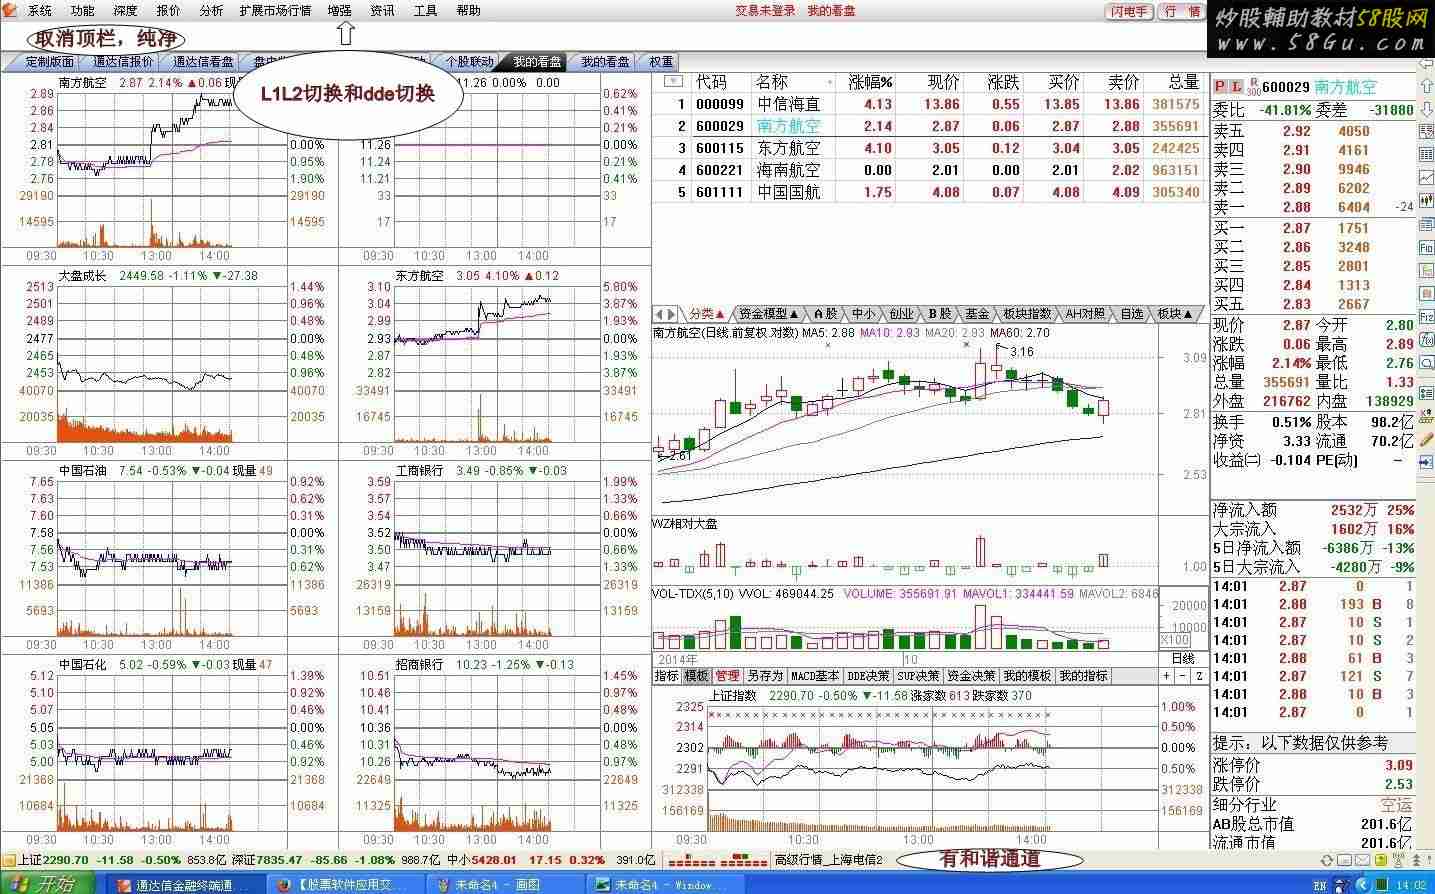1435x894 pixels.
Task: Click the 行情 button in title bar
Action: click(1182, 11)
